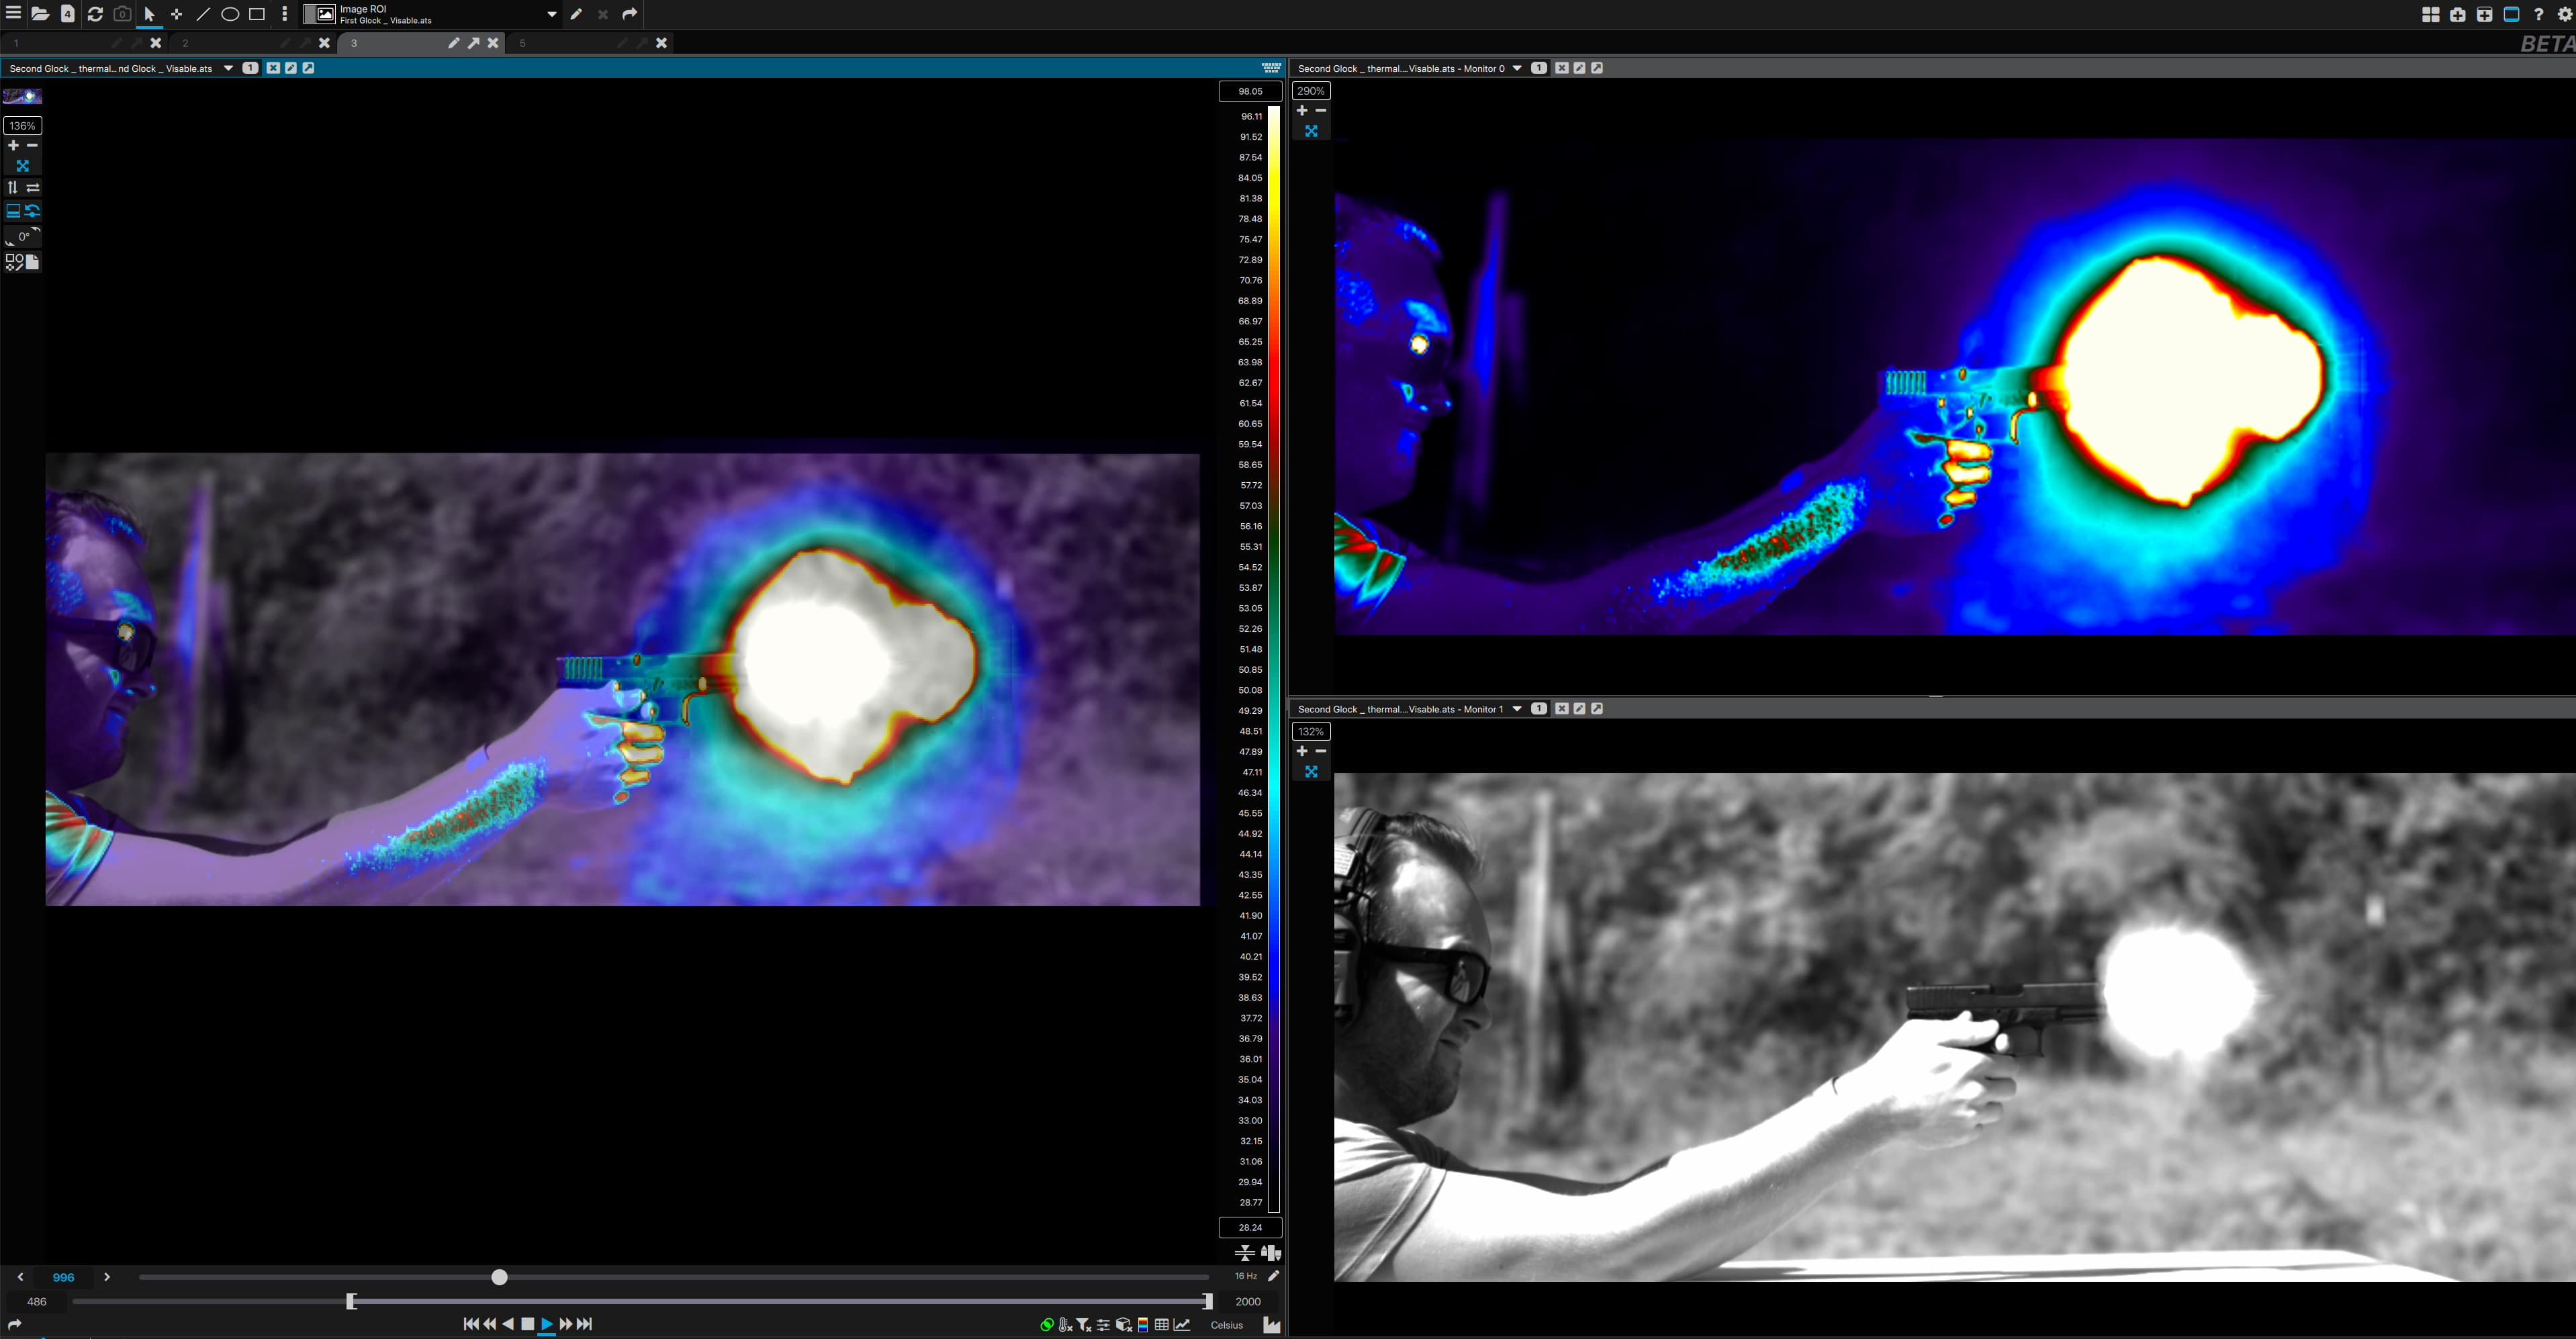Flip the main image vertically
This screenshot has height=1339, width=2576.
[12, 187]
